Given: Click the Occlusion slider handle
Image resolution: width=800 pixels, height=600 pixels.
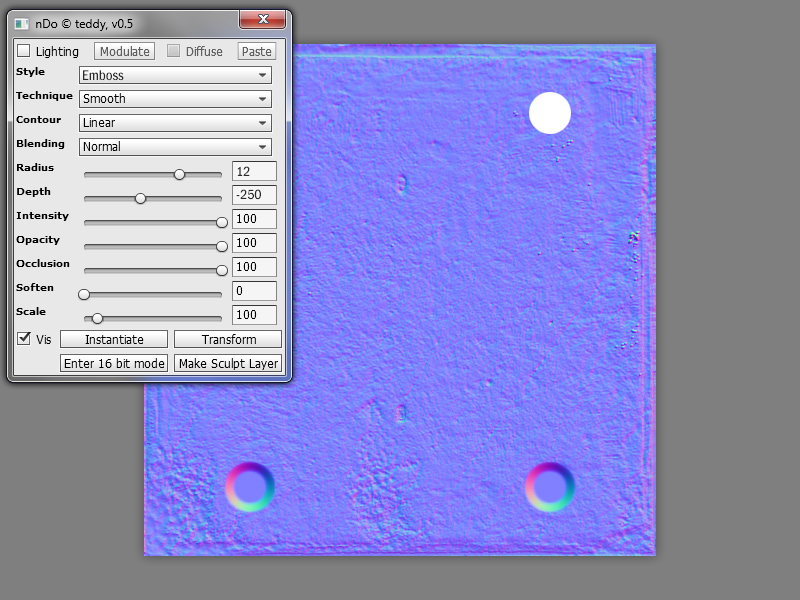Looking at the screenshot, I should (221, 270).
